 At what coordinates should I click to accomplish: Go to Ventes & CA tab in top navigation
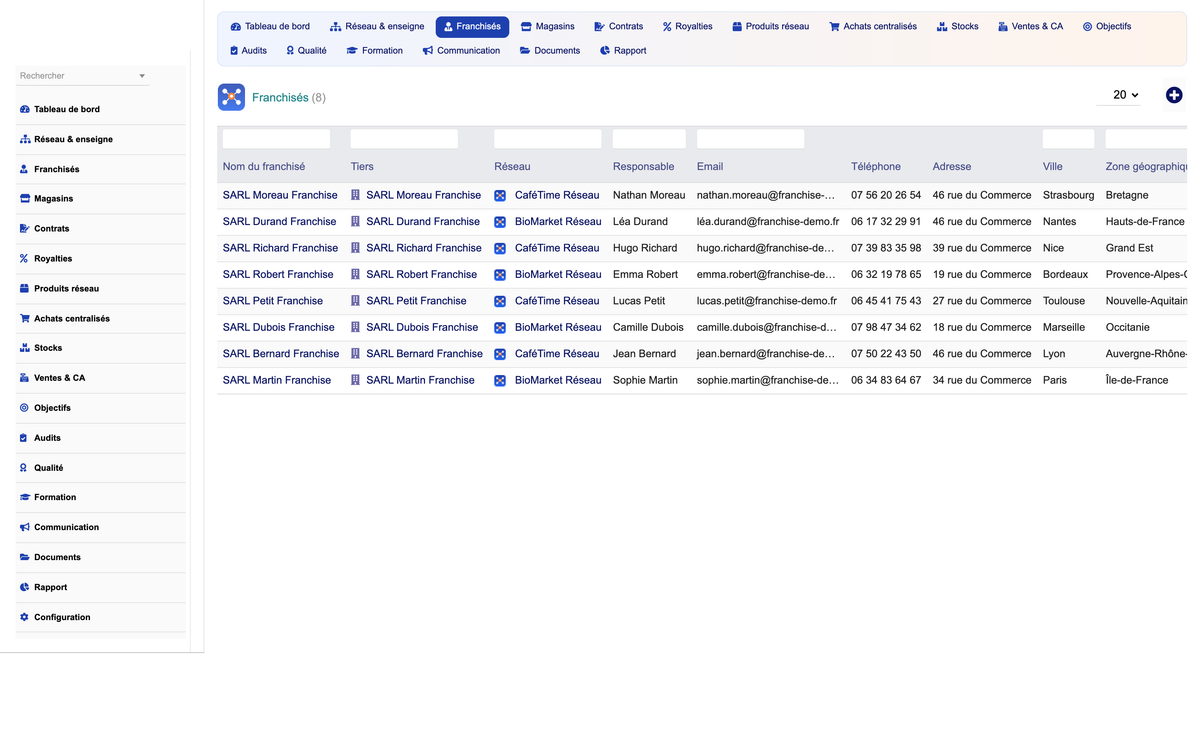click(1030, 26)
